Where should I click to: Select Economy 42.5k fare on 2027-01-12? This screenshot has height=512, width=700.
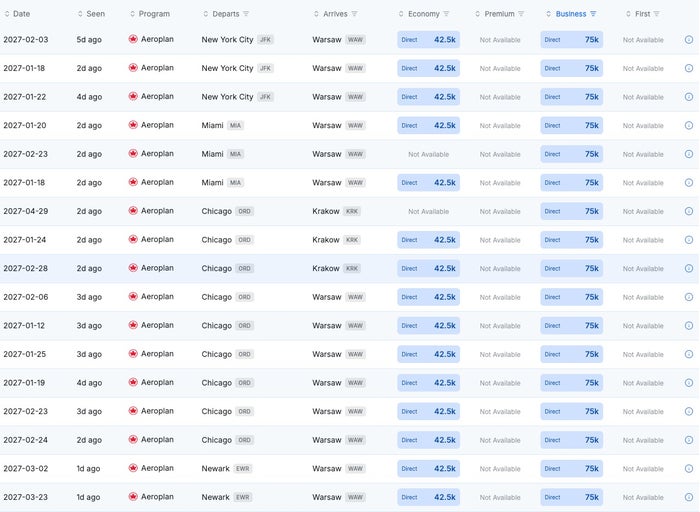pyautogui.click(x=429, y=325)
